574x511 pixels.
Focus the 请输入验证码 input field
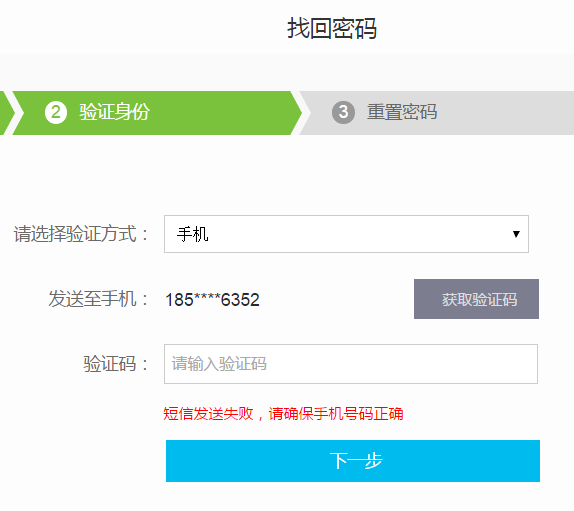coord(351,364)
